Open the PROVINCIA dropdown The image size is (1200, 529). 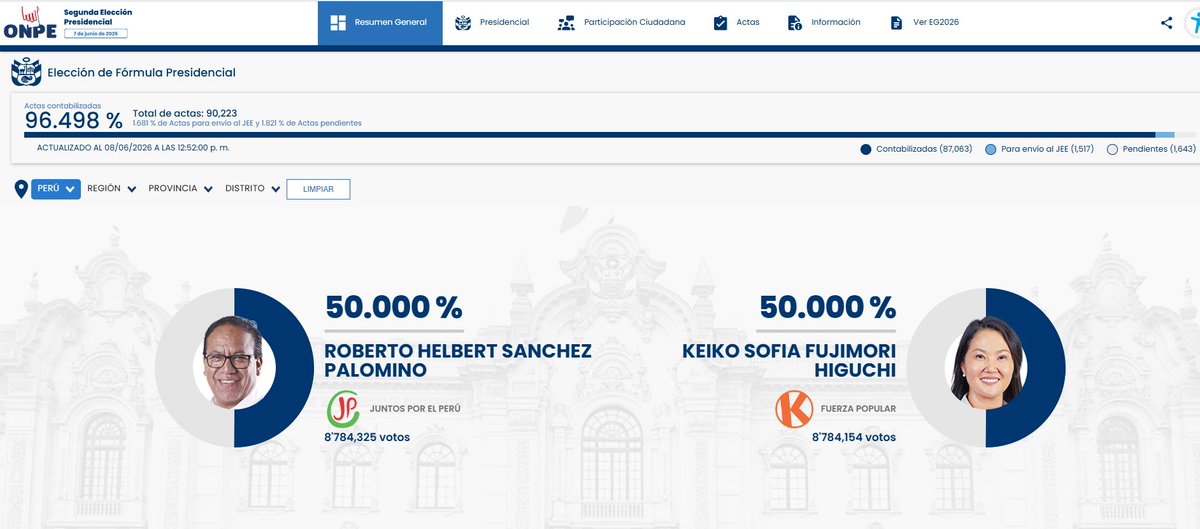point(181,189)
